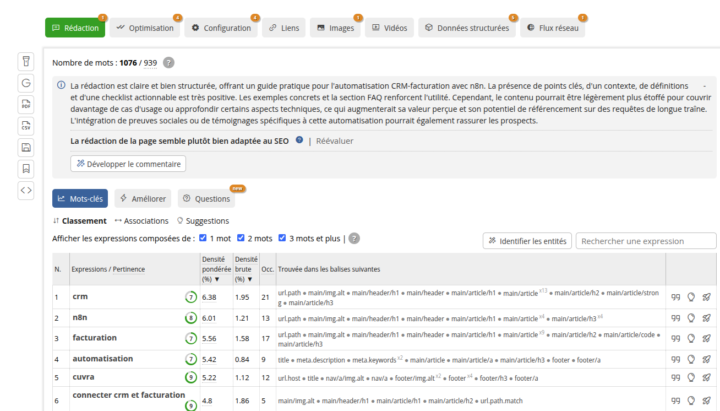Click the rocket icon in the 'cuvra' row
Screen dimensions: 720x411
tap(707, 377)
